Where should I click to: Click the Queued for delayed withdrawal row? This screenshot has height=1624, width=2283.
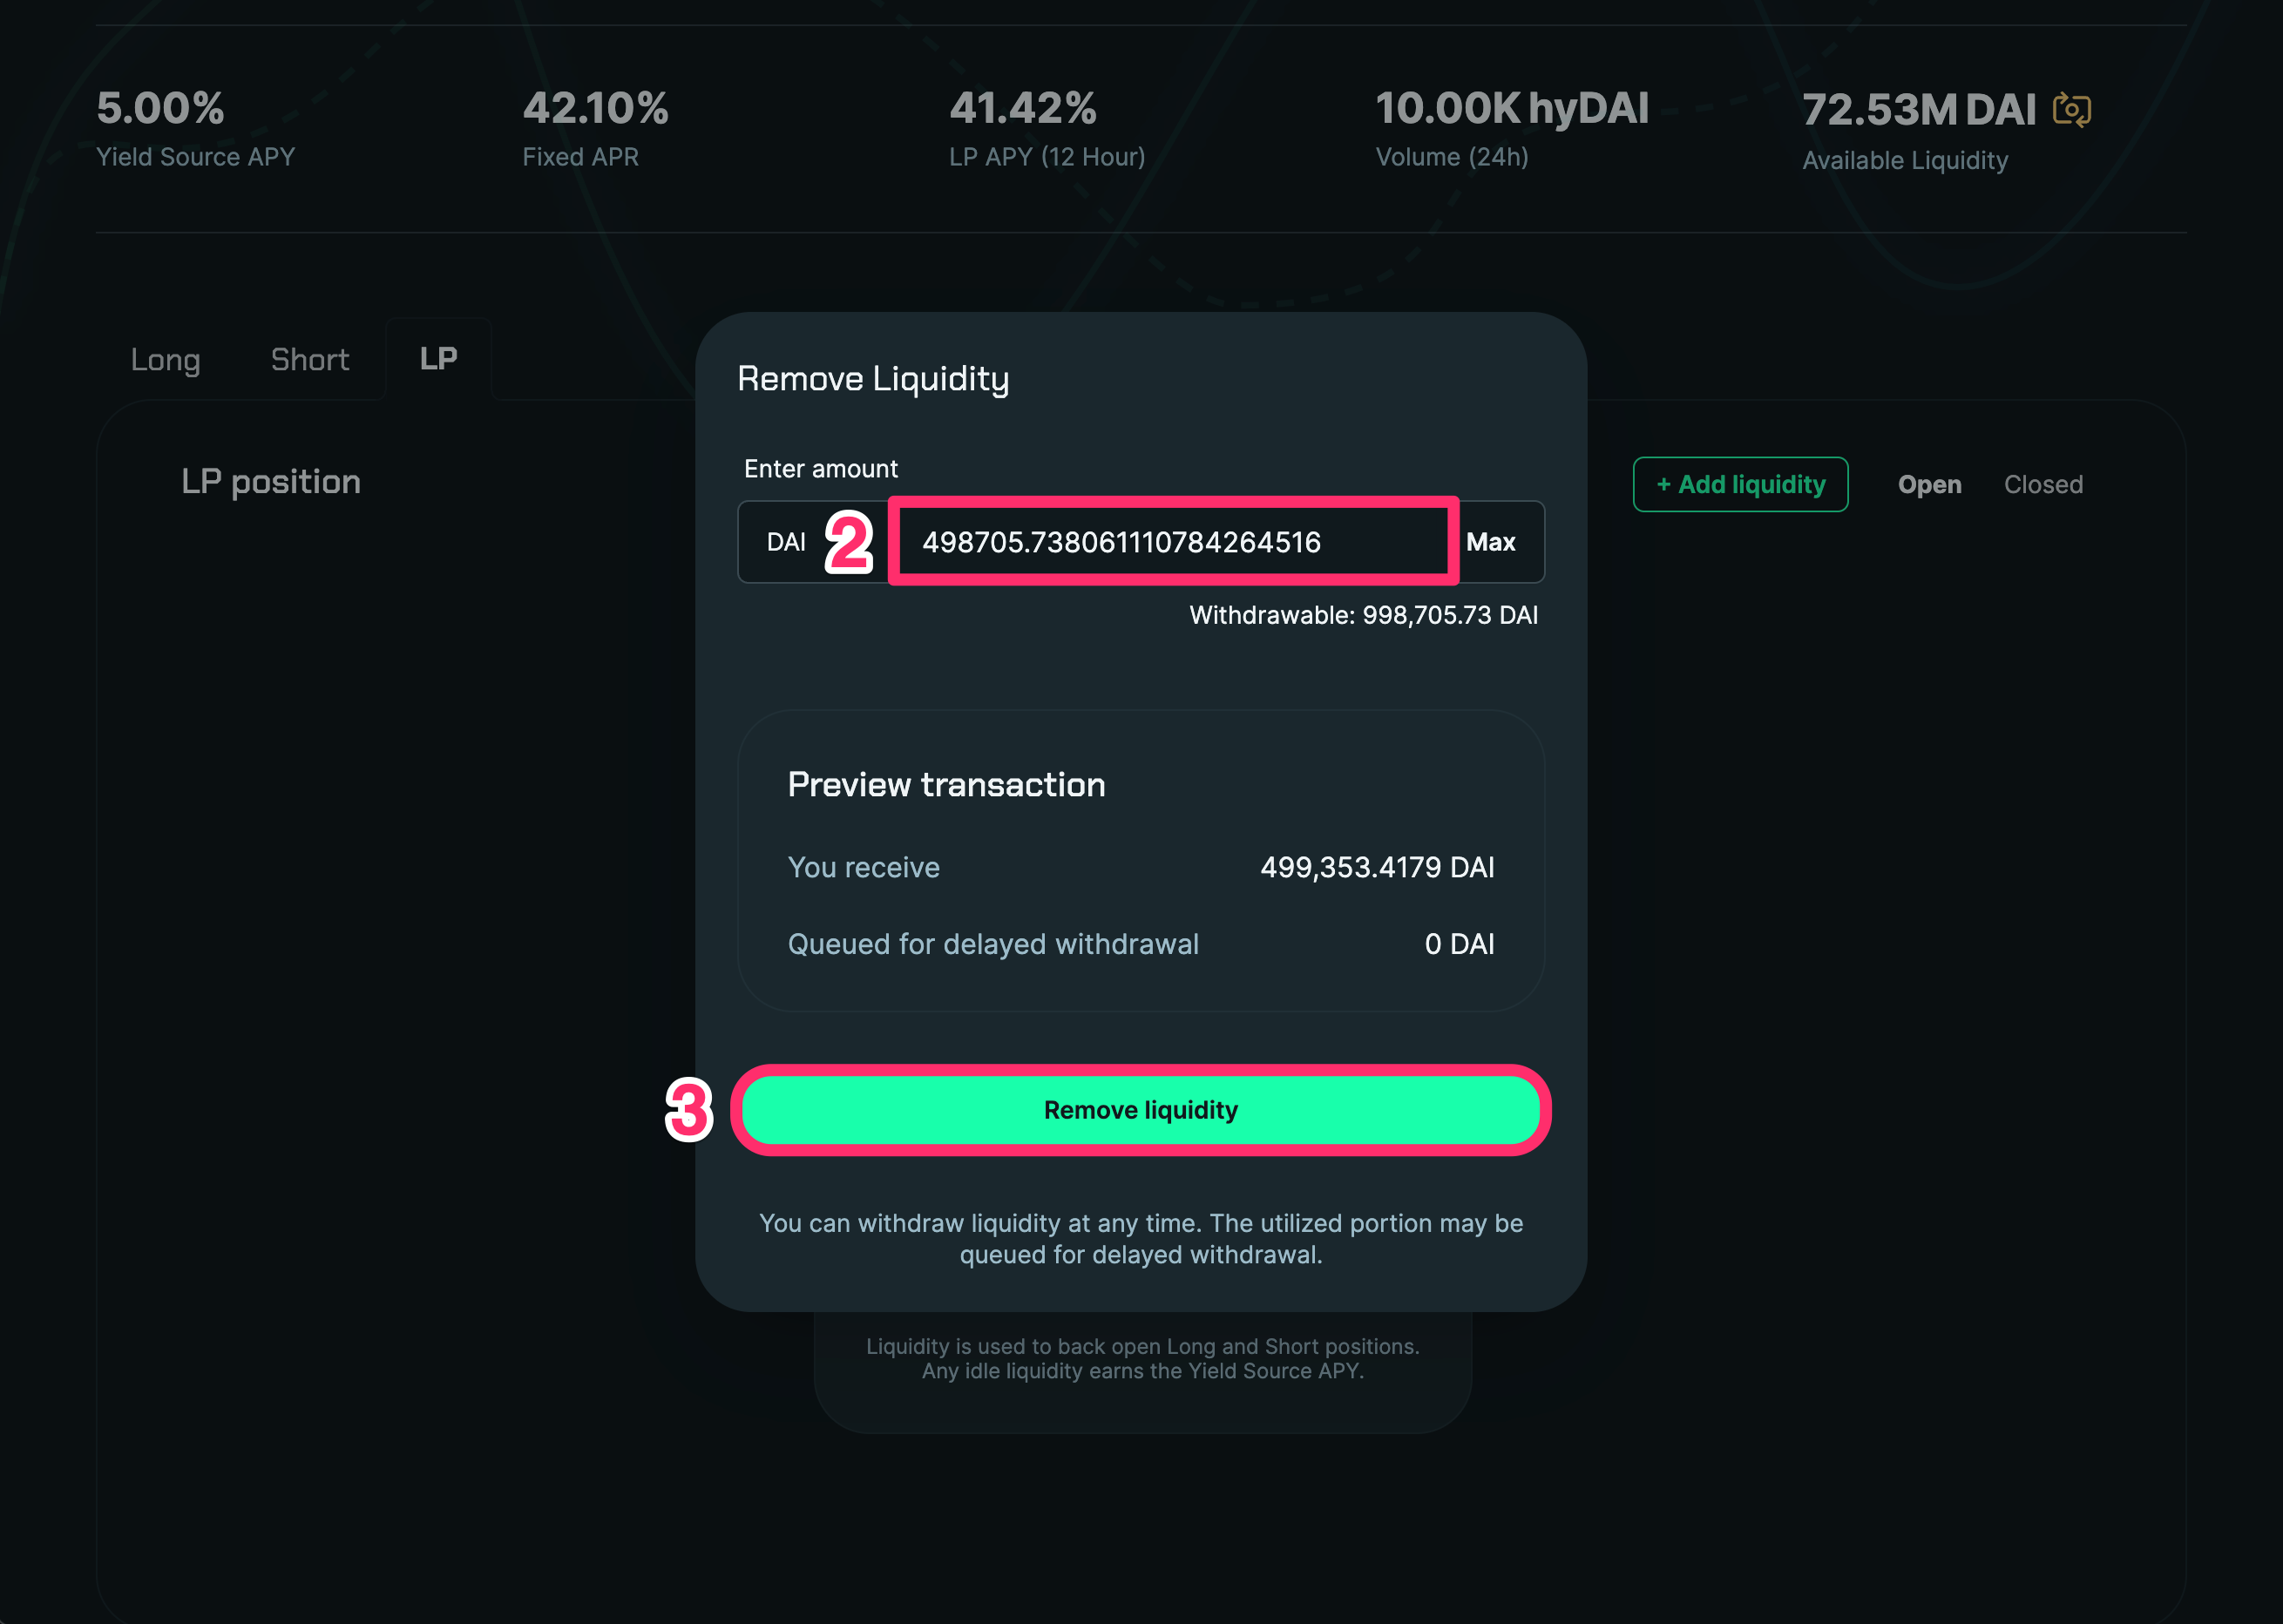[1140, 944]
